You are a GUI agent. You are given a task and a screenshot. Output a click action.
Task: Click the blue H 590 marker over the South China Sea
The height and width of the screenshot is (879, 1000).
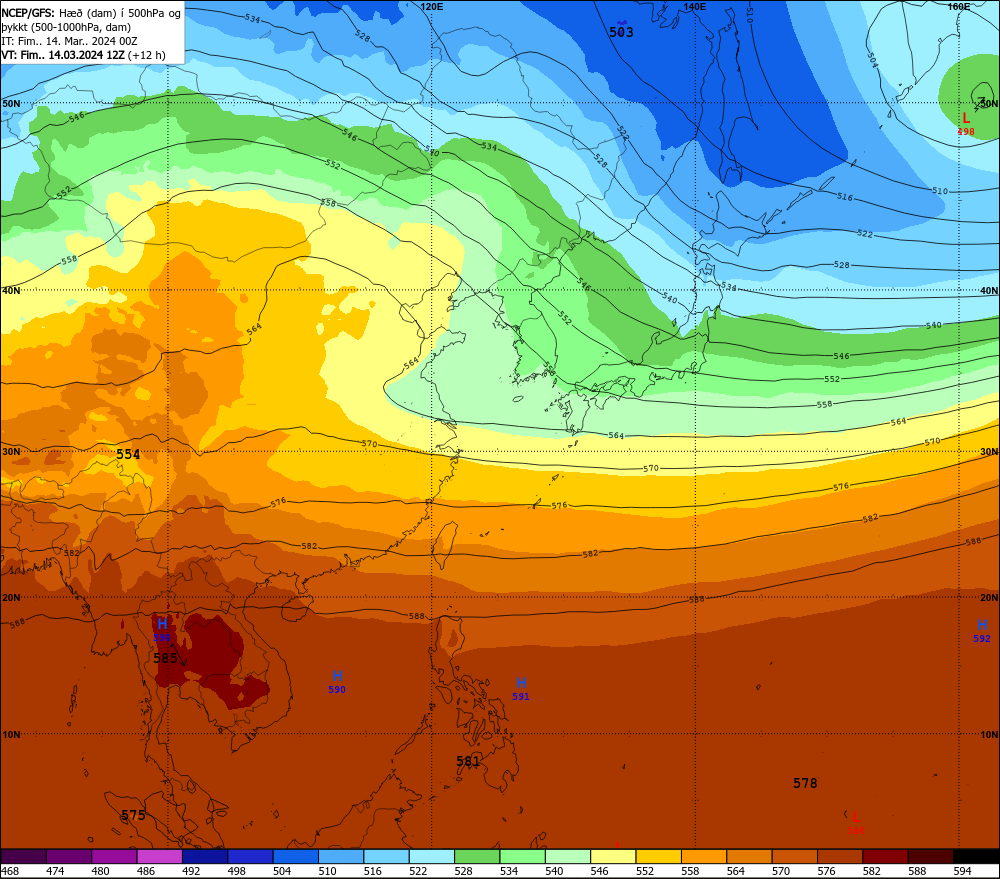(x=337, y=676)
